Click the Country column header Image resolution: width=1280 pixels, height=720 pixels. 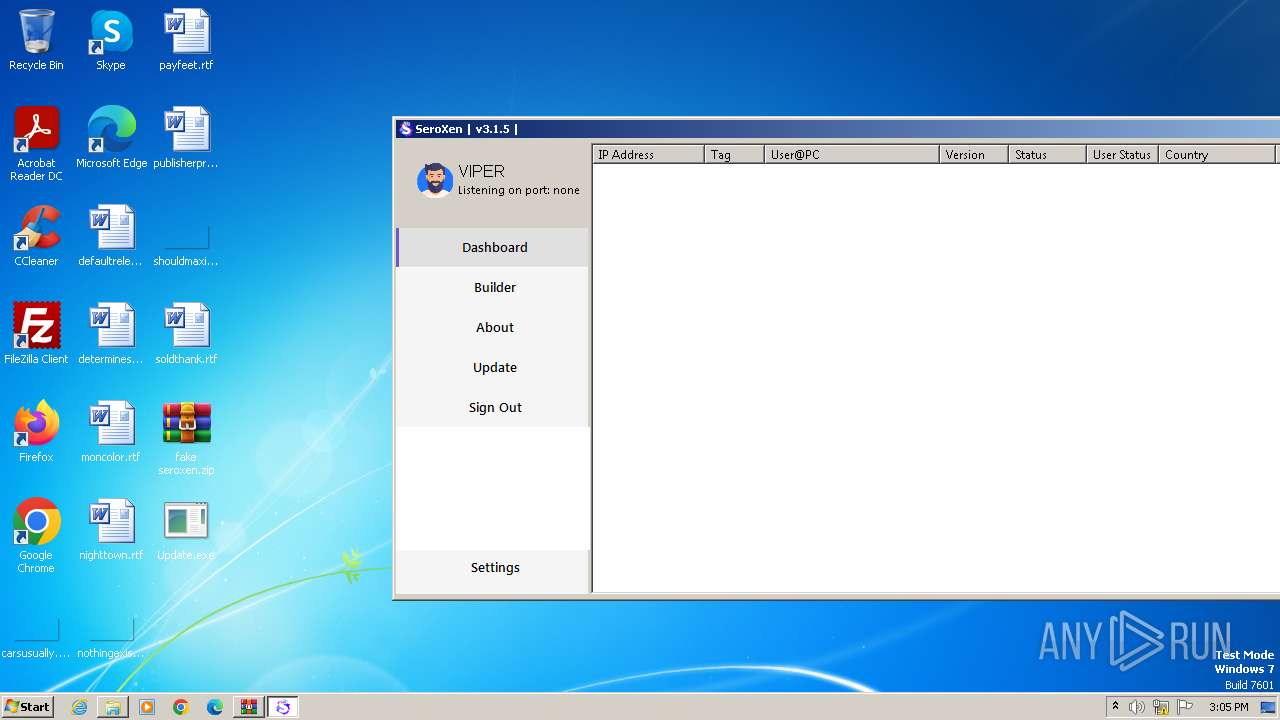[x=1217, y=154]
